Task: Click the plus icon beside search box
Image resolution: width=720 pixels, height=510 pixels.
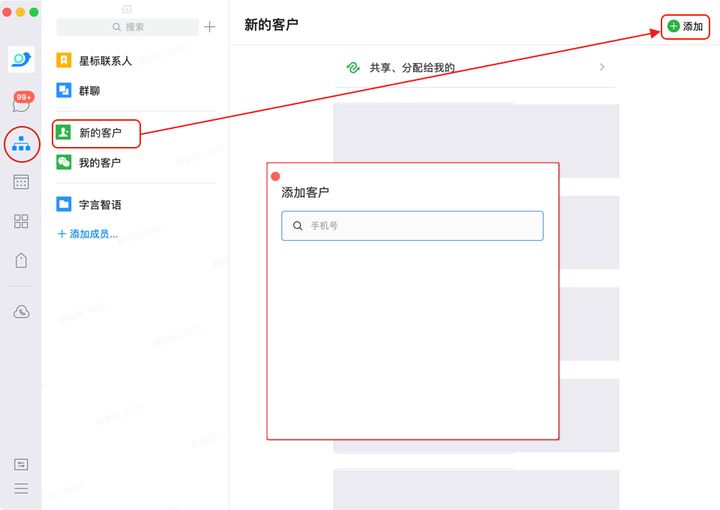Action: click(209, 27)
